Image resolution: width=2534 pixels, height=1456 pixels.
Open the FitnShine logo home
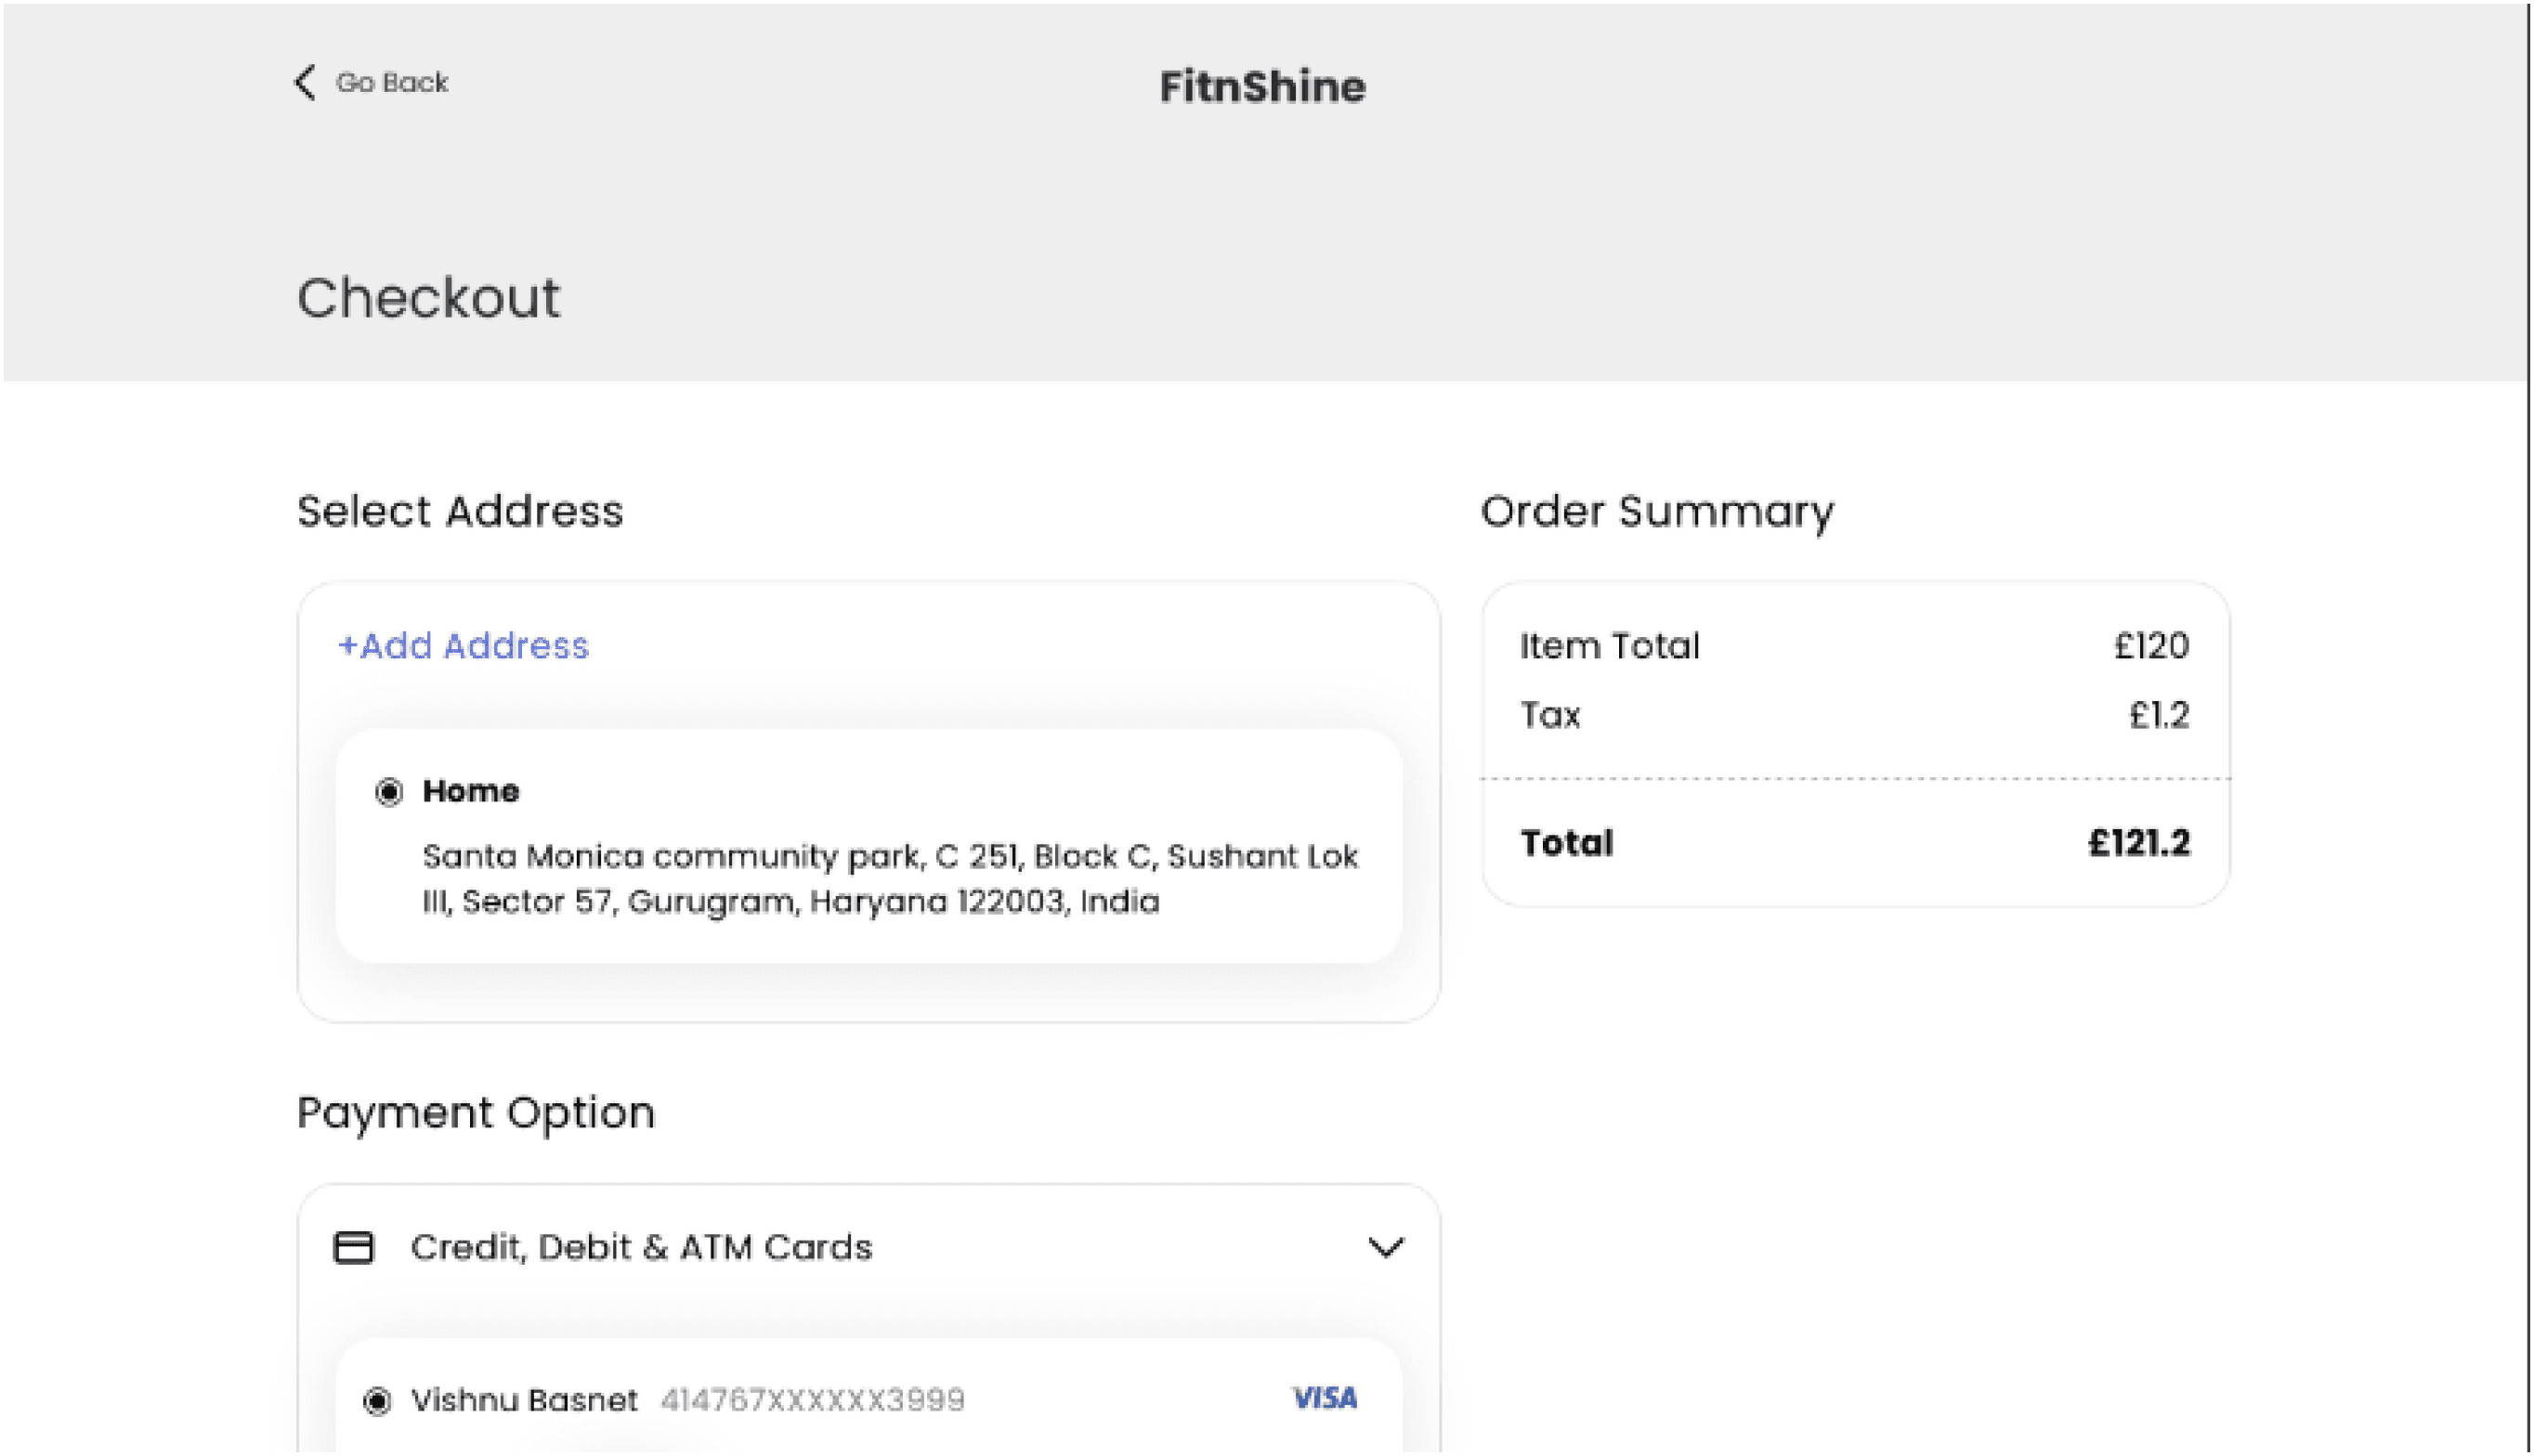tap(1262, 87)
